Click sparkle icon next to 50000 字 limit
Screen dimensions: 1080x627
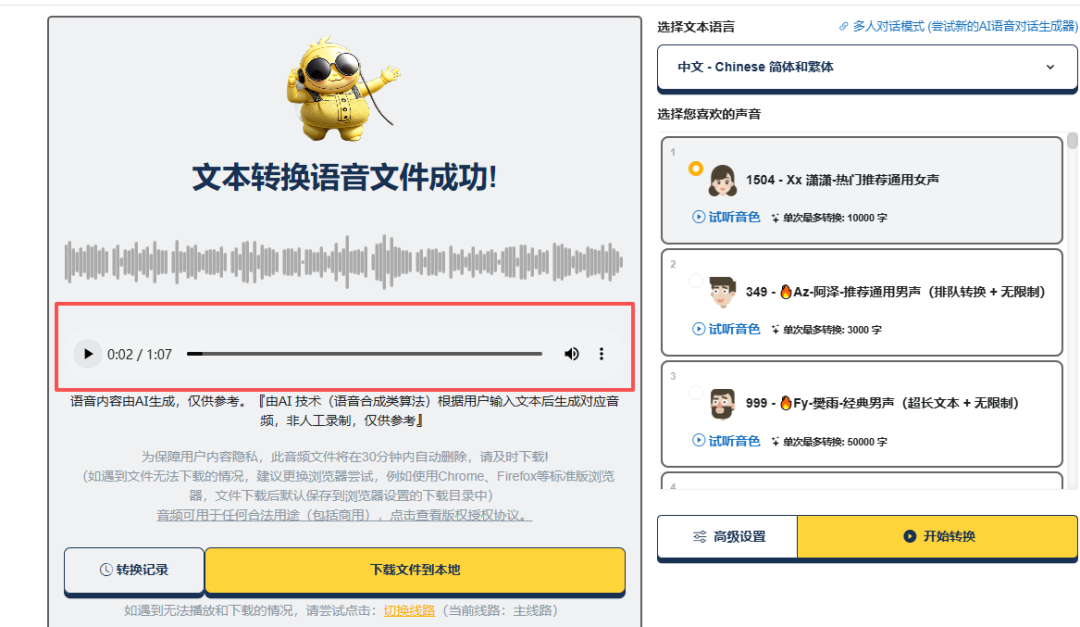[x=775, y=442]
